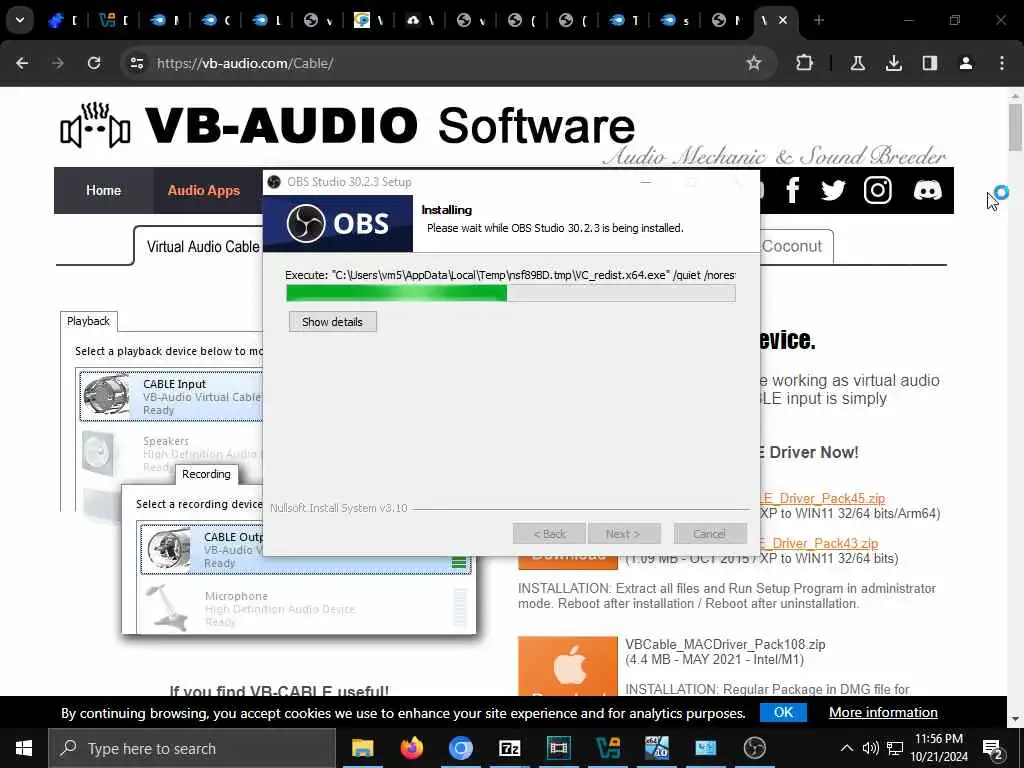Click the OBS logo banner in installer
The width and height of the screenshot is (1024, 768).
pos(338,223)
